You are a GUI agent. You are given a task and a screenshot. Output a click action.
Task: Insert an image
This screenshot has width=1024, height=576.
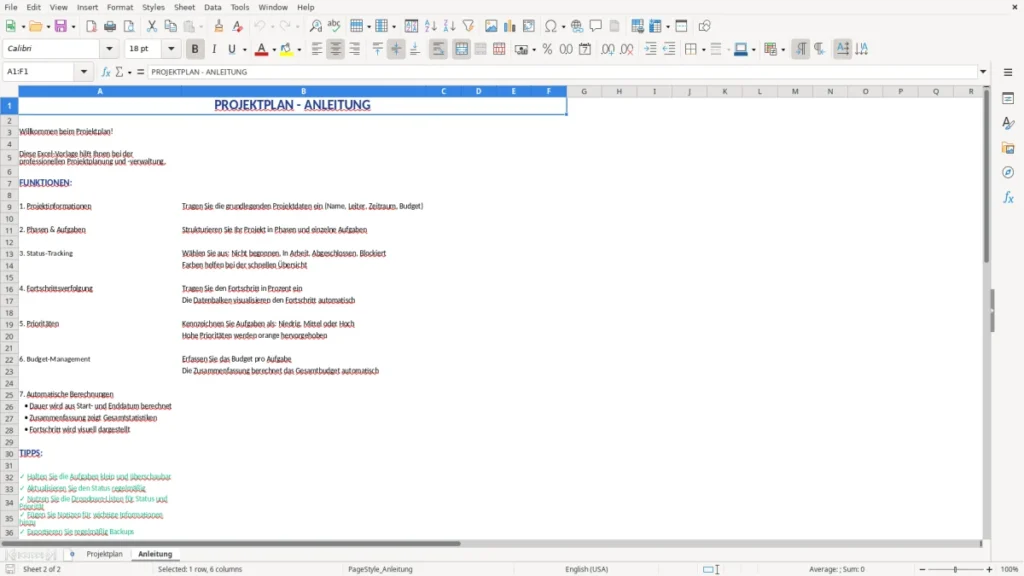pyautogui.click(x=491, y=26)
